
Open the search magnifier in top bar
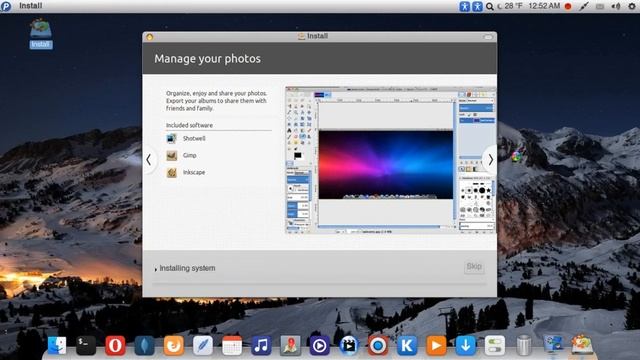[489, 7]
